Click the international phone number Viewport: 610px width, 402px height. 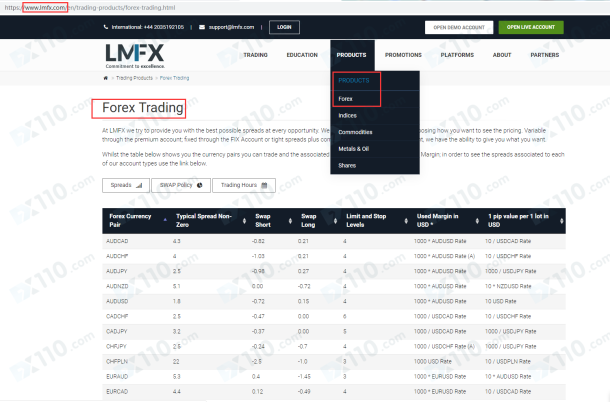click(x=148, y=27)
